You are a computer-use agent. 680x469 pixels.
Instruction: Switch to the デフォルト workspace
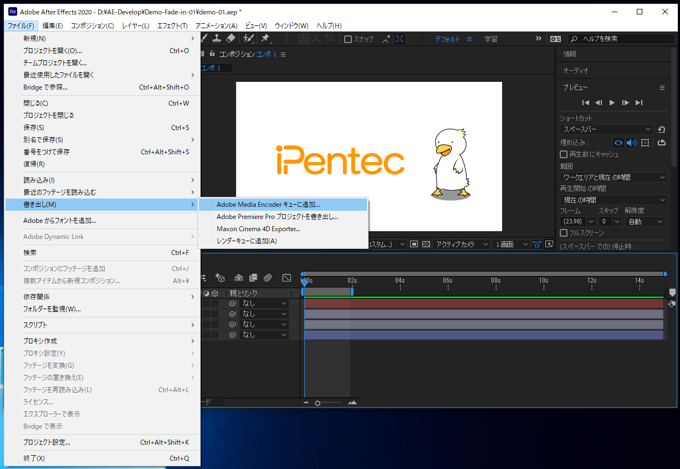click(447, 39)
